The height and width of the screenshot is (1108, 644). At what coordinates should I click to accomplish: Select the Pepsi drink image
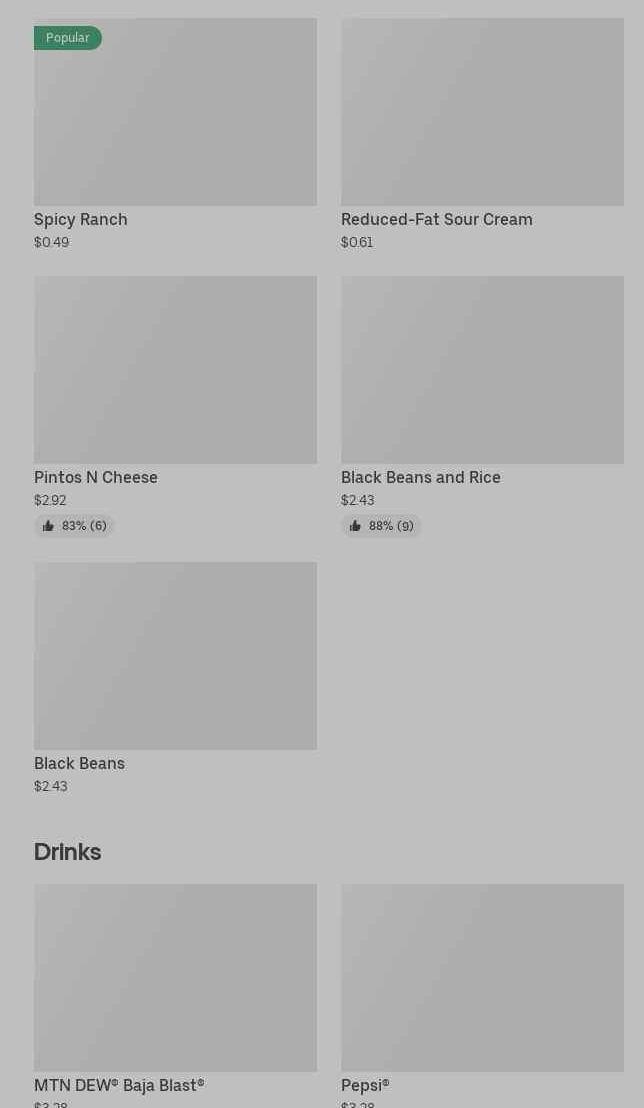[482, 978]
